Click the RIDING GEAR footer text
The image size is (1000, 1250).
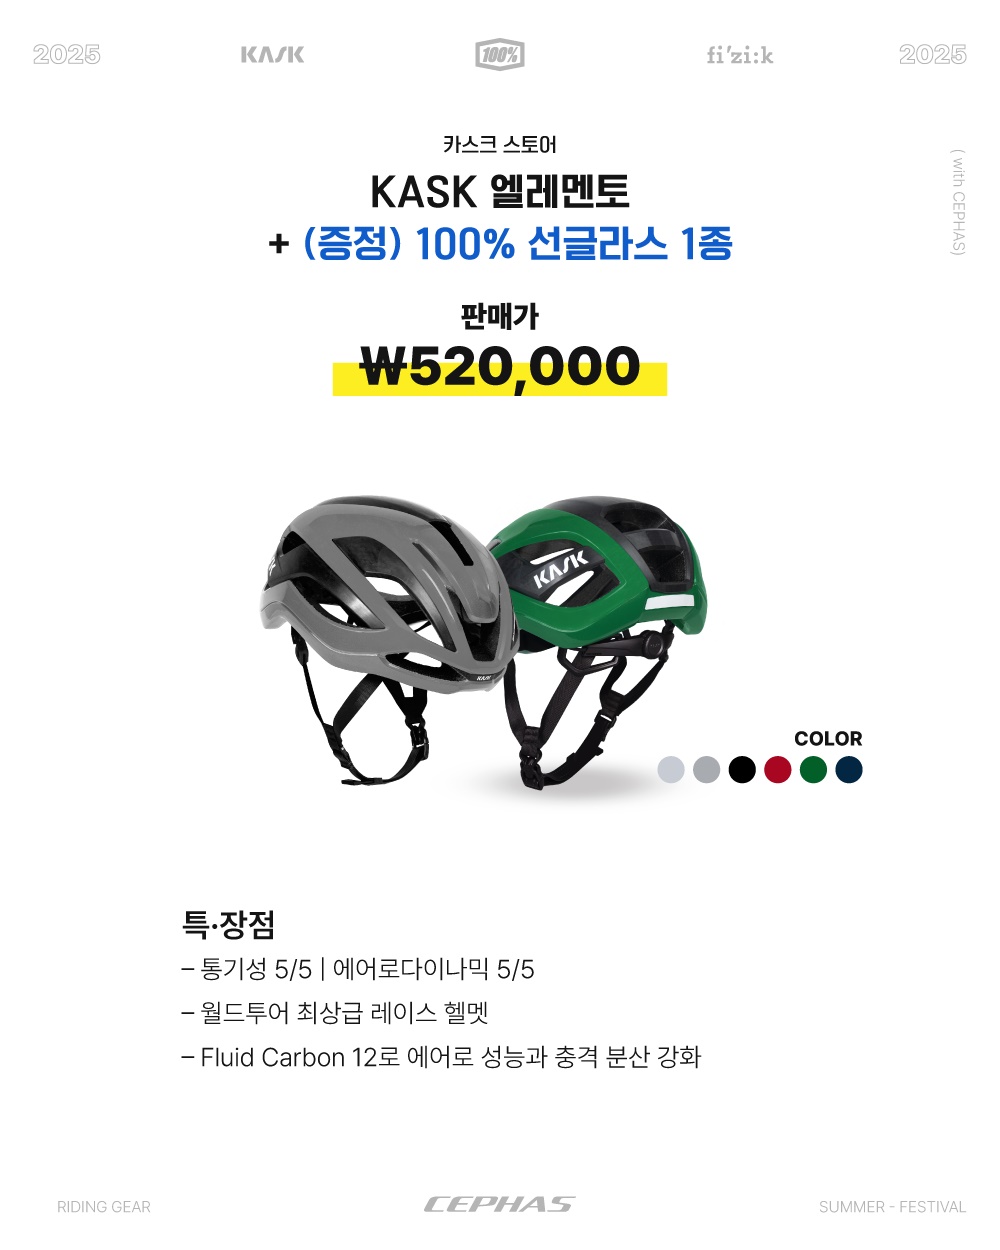click(104, 1207)
